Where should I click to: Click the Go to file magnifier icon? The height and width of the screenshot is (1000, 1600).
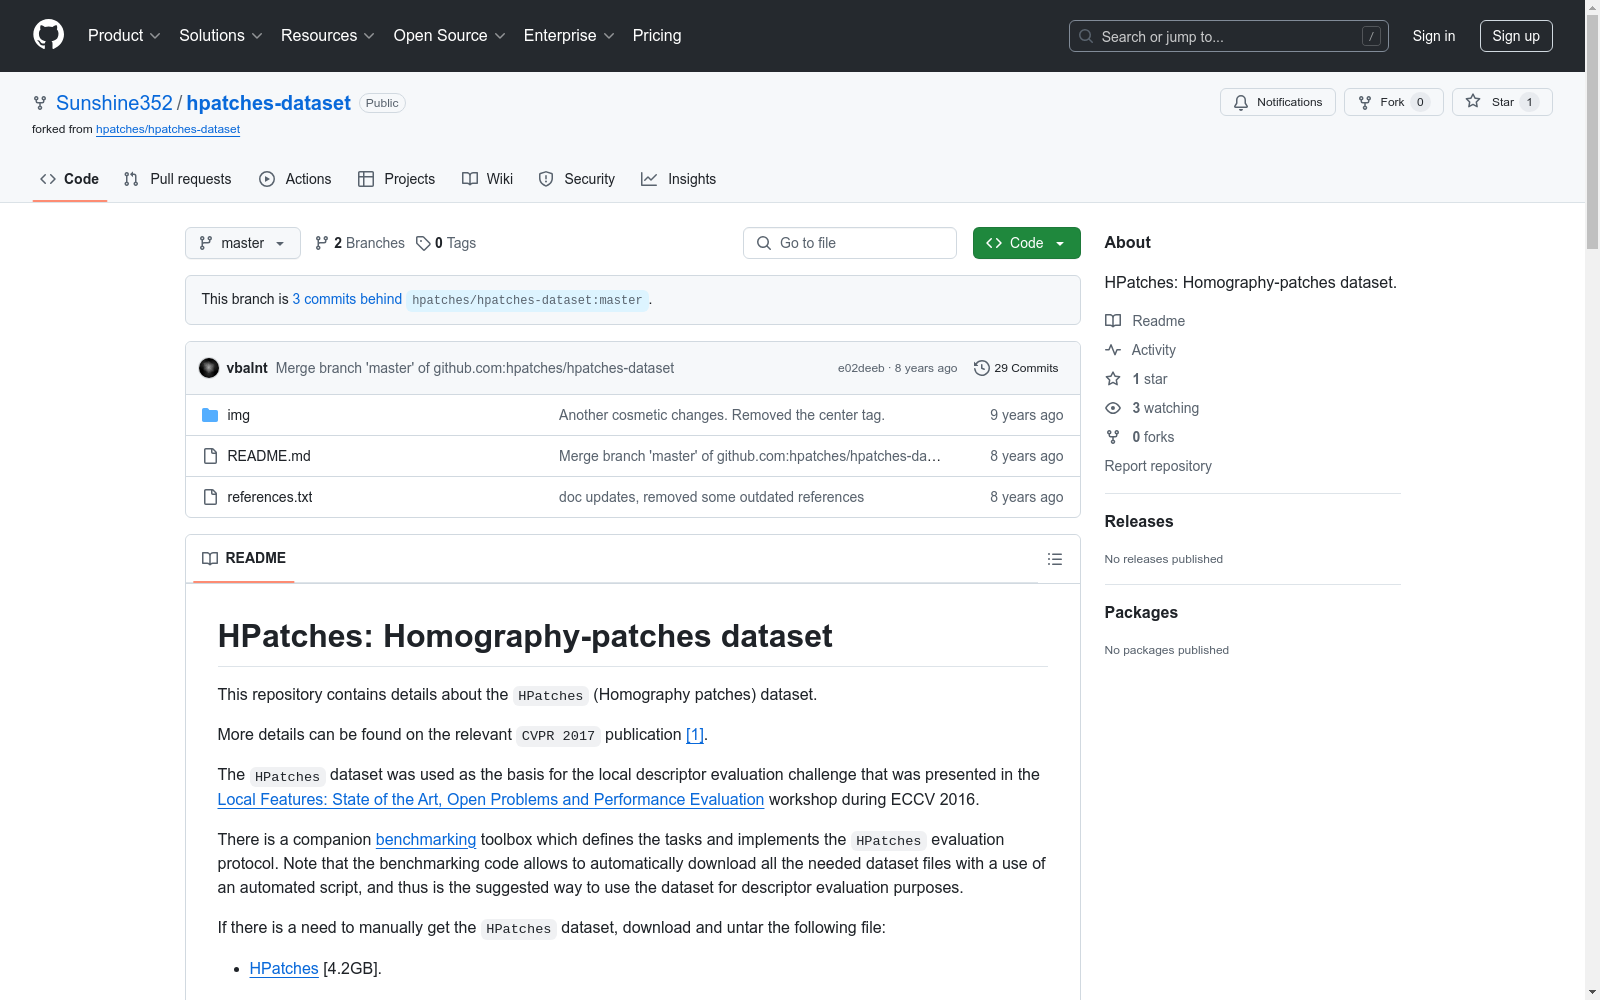(x=764, y=243)
